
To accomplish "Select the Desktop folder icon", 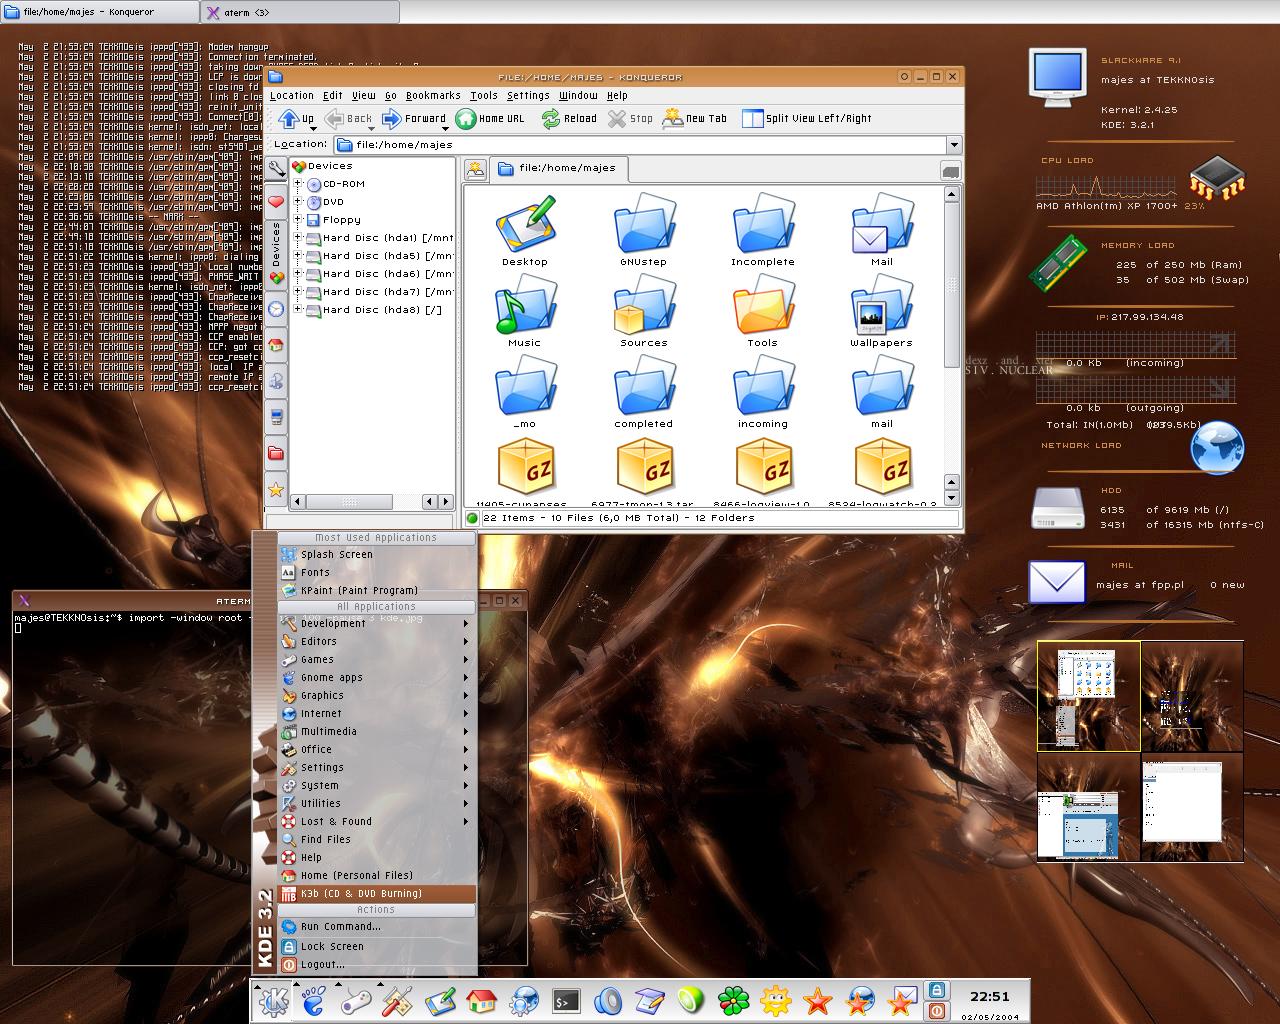I will 524,232.
